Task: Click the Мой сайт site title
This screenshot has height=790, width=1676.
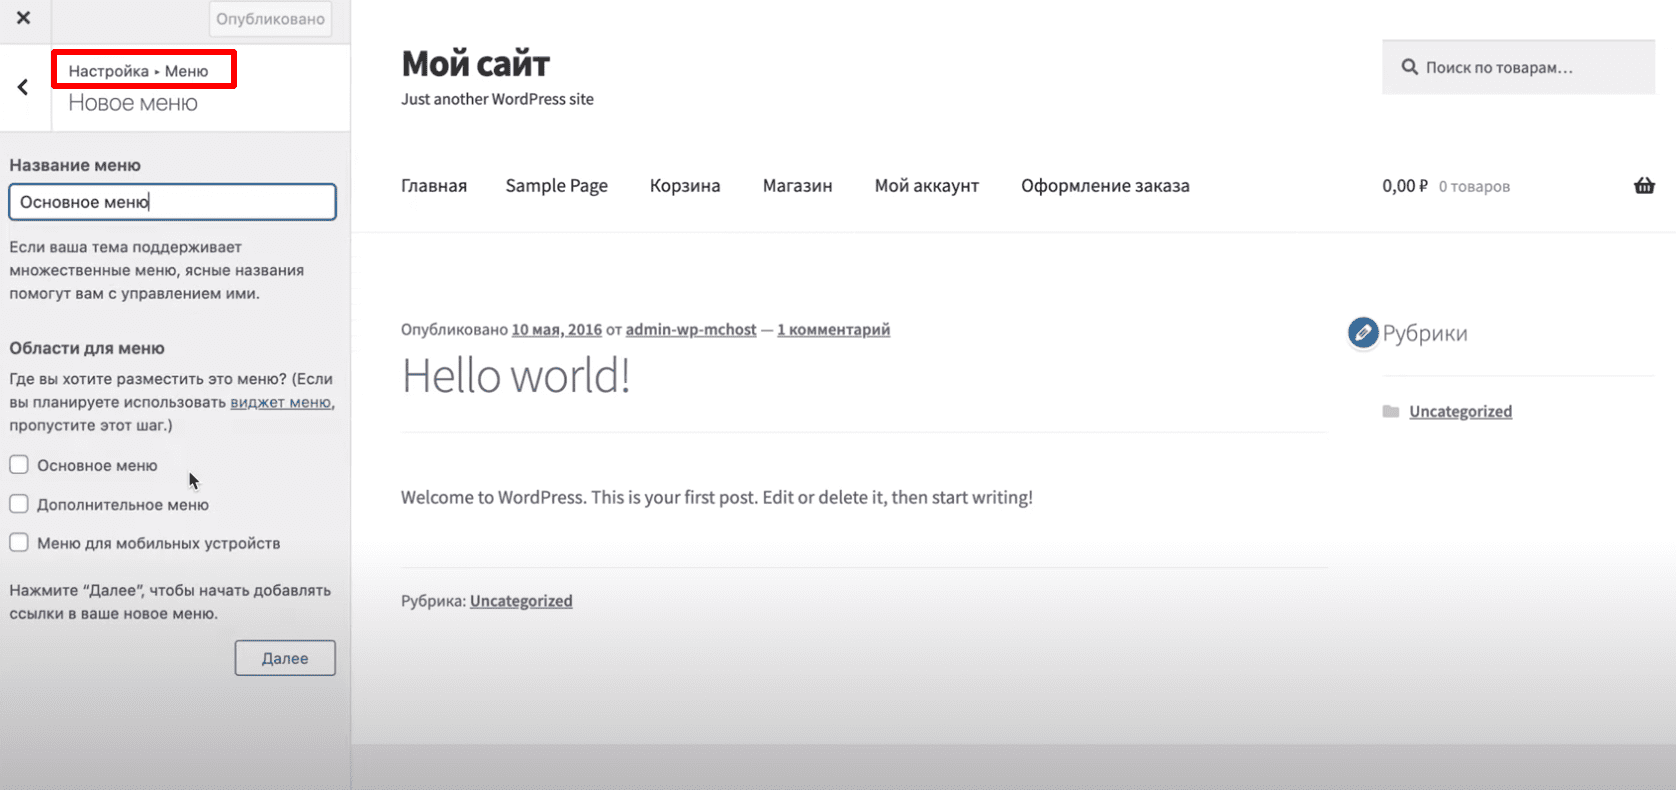Action: pos(476,64)
